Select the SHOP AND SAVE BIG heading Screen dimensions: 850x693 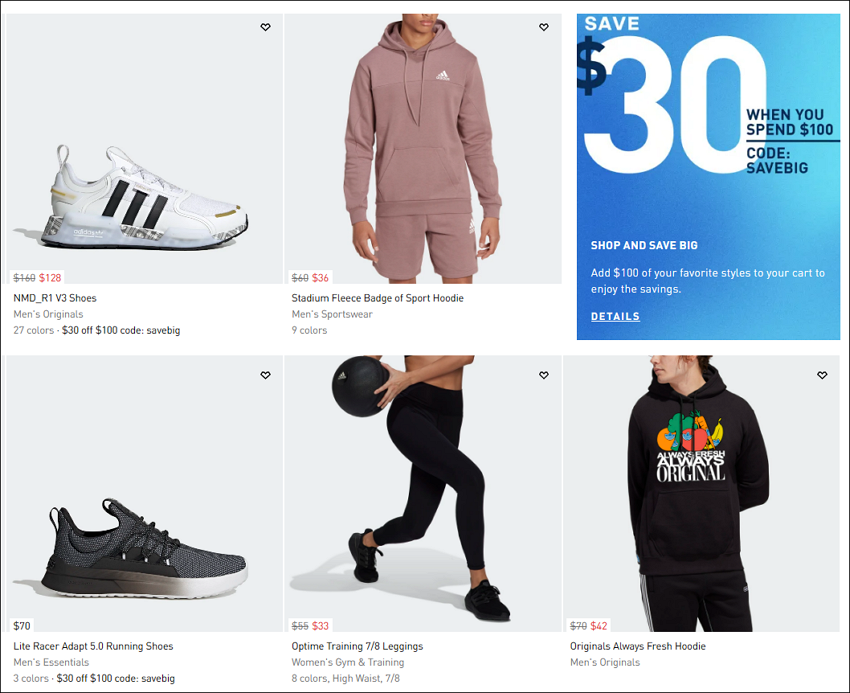(x=644, y=245)
